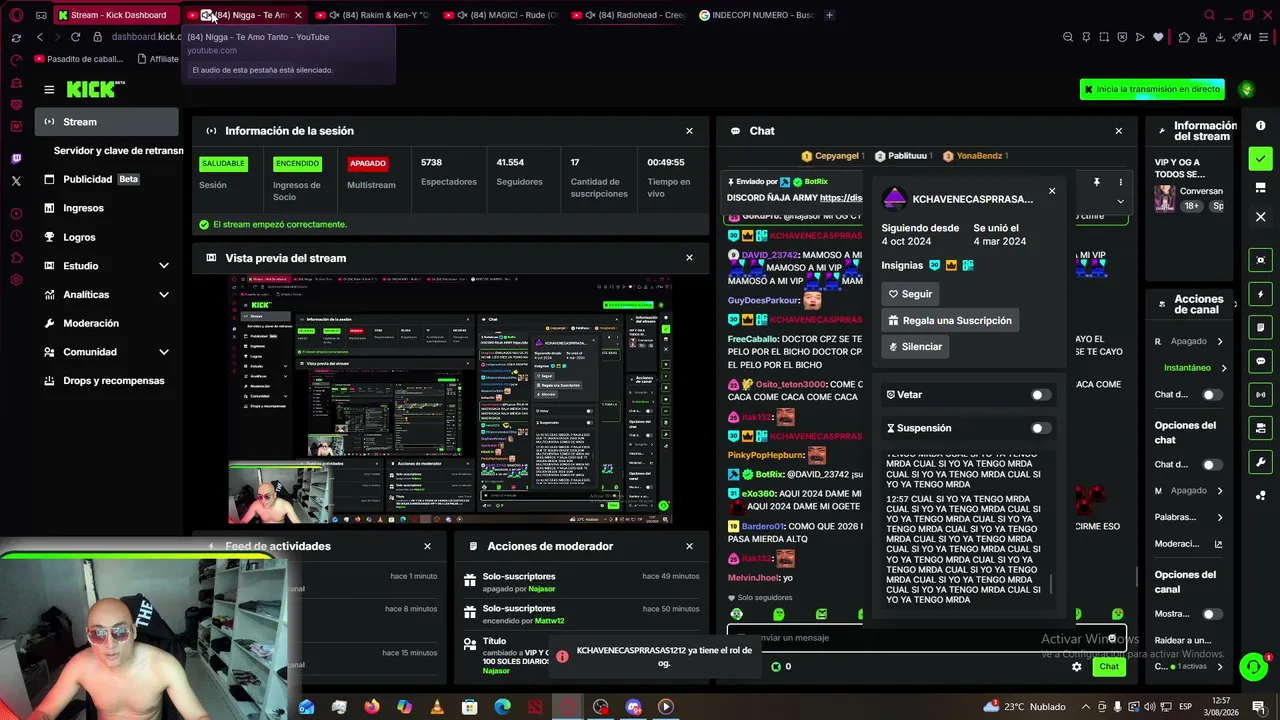1280x720 pixels.
Task: Open Firefox from the Windows taskbar
Action: click(x=372, y=707)
